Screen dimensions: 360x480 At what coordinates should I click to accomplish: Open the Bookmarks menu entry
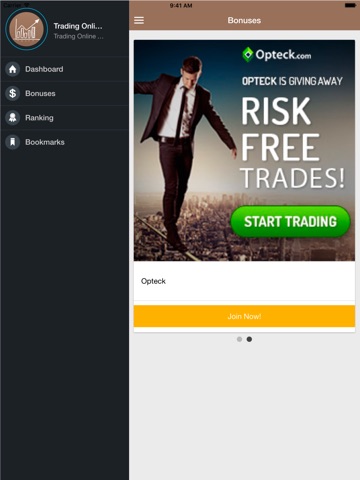(65, 142)
